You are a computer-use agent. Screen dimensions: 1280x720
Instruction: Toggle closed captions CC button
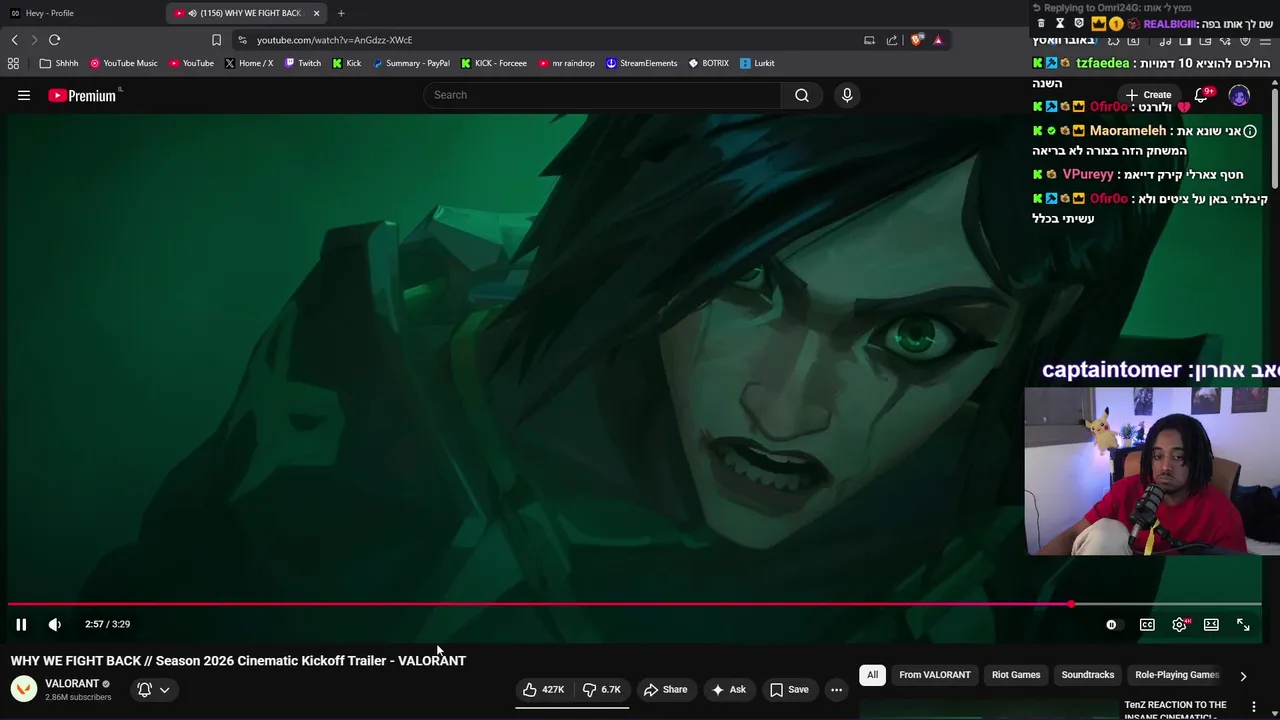(1147, 625)
